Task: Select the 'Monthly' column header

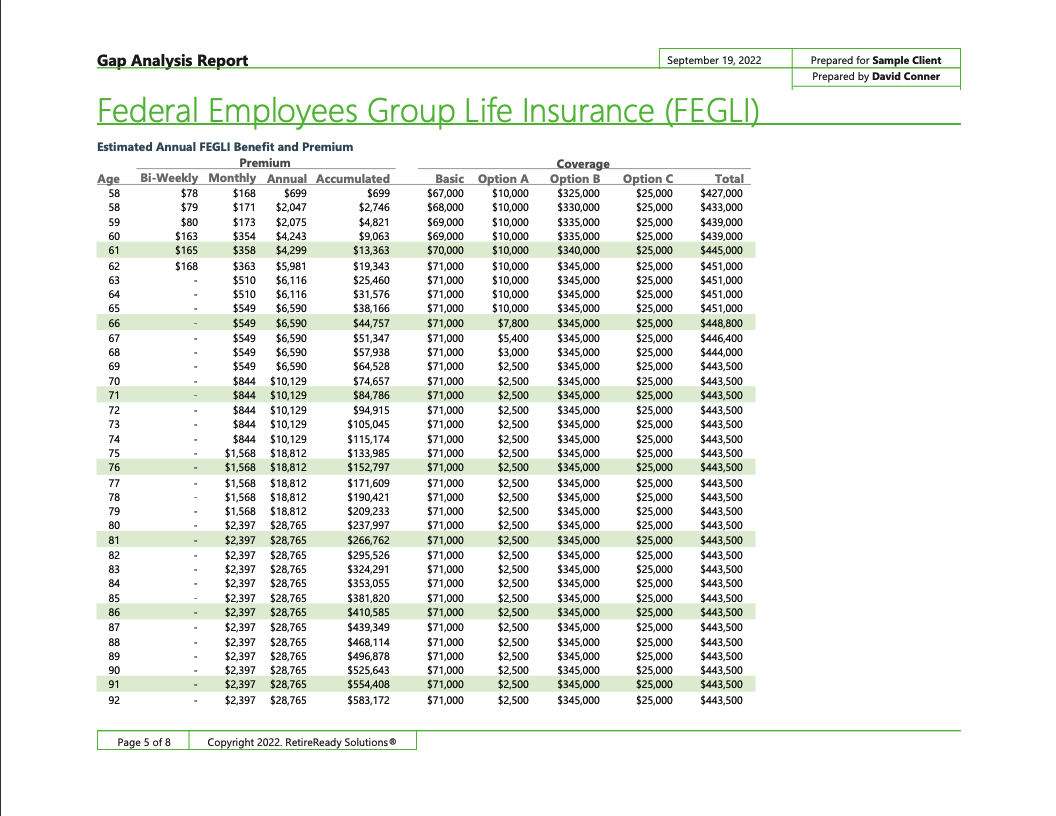Action: 232,178
